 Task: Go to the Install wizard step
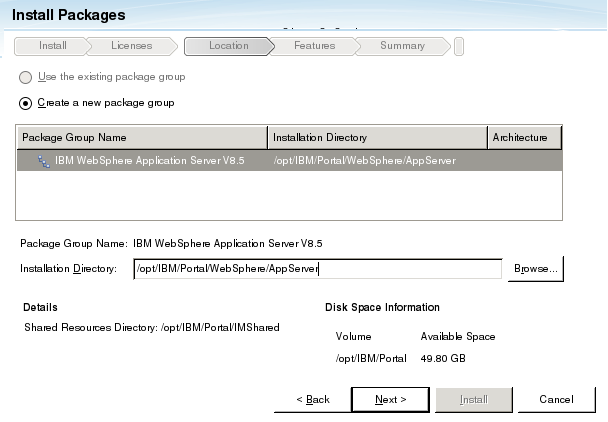point(50,46)
